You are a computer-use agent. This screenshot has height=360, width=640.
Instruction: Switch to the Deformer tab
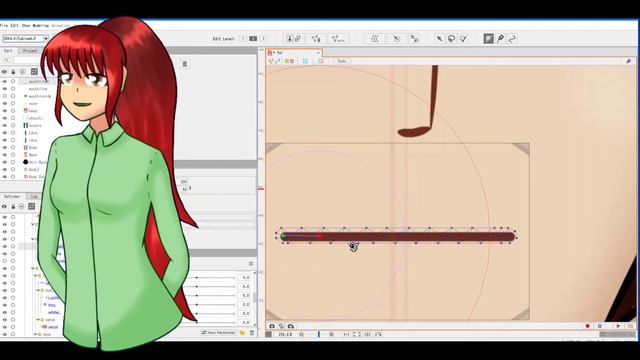click(12, 196)
